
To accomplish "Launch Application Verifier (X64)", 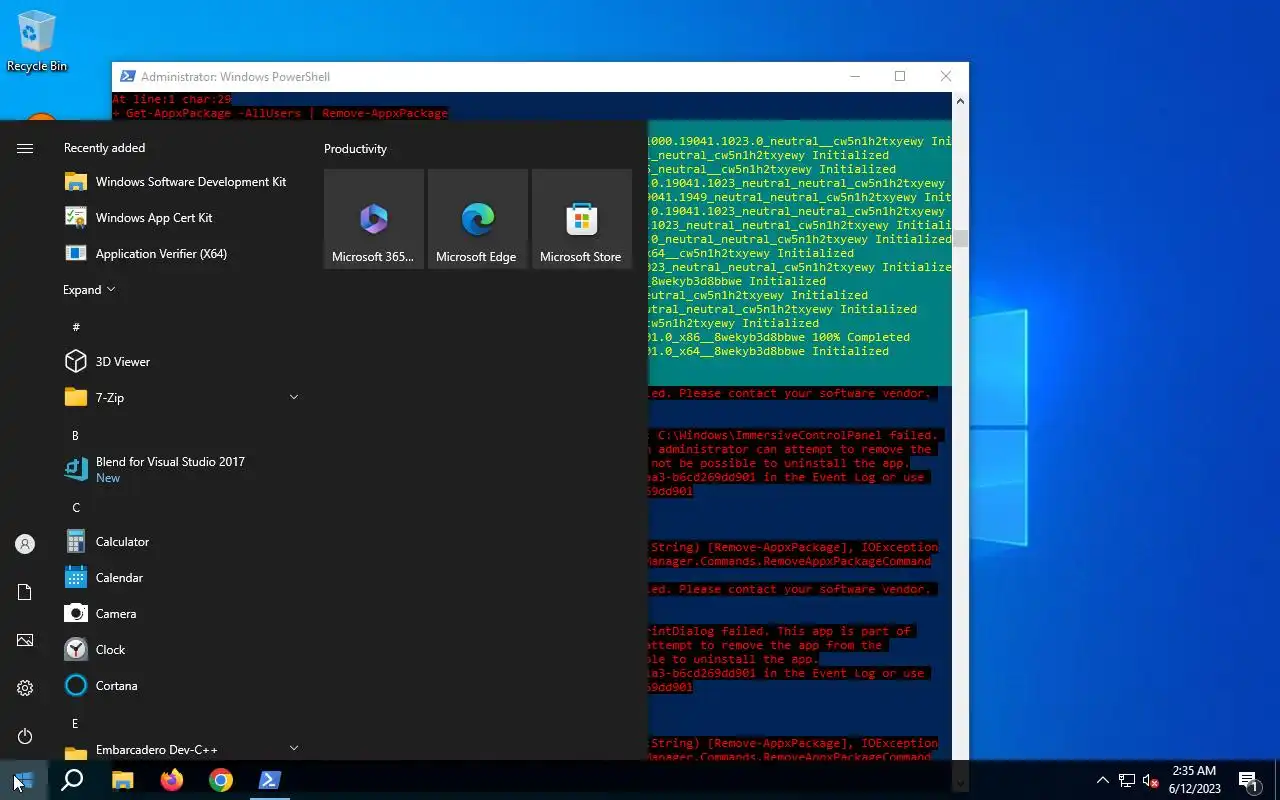I will tap(181, 253).
